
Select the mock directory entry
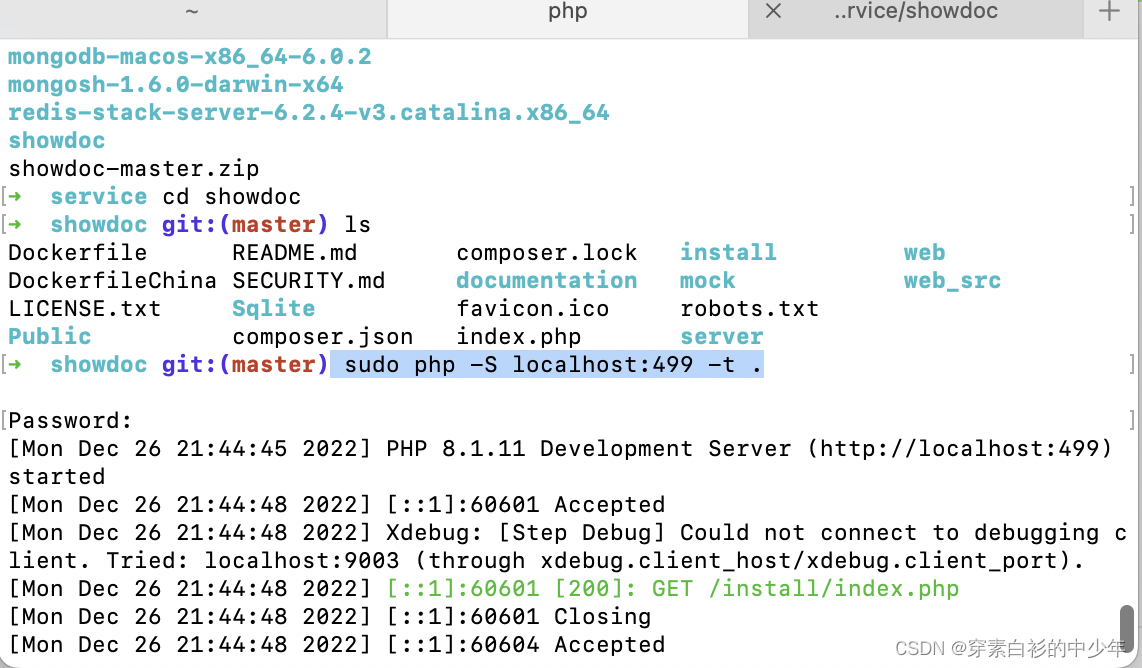point(707,280)
